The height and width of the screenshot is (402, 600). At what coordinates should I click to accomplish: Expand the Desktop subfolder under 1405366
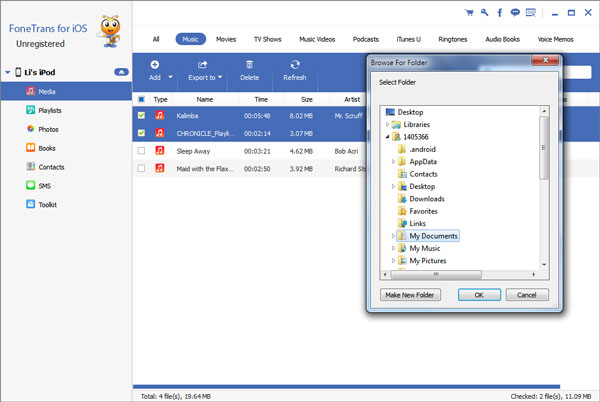[x=393, y=186]
